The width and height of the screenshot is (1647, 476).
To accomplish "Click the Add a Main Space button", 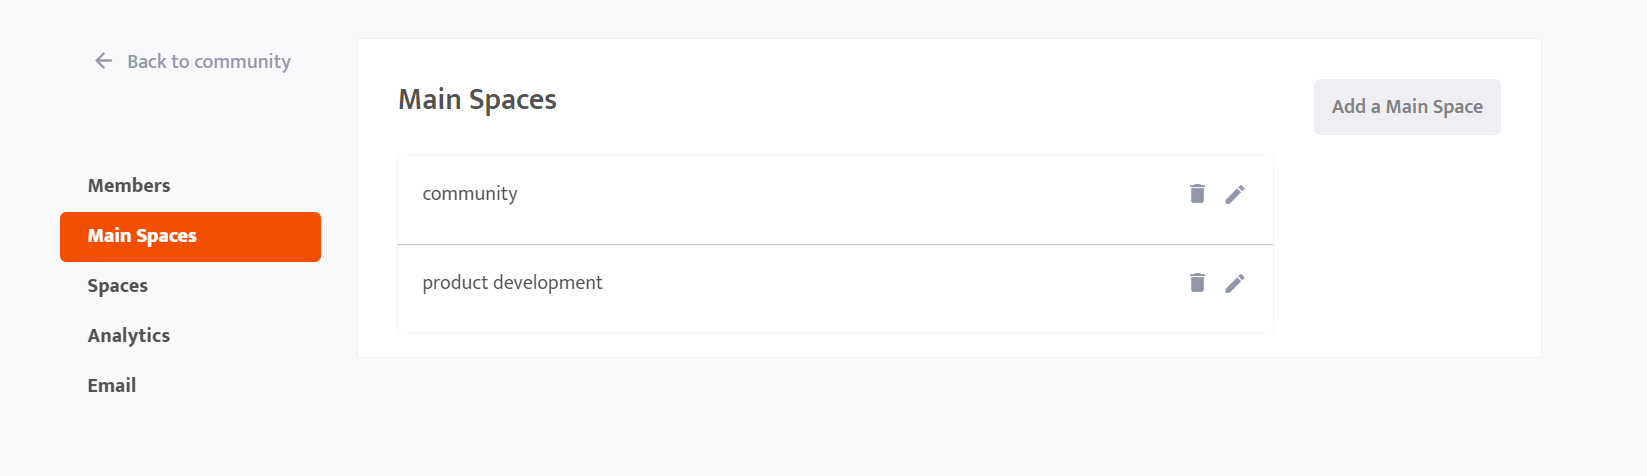I will [1407, 107].
